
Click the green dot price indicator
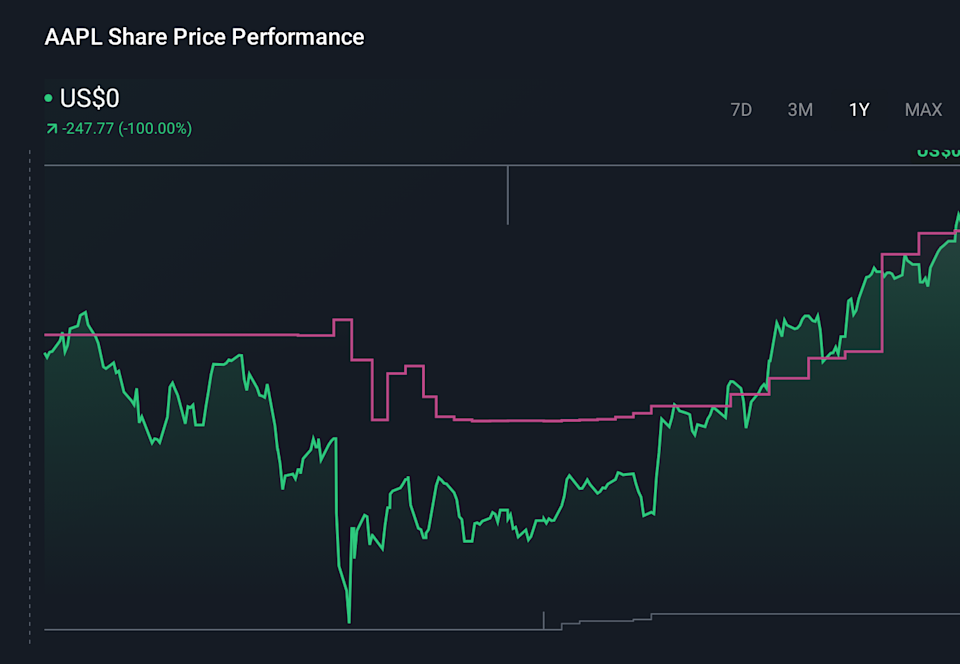(x=49, y=98)
